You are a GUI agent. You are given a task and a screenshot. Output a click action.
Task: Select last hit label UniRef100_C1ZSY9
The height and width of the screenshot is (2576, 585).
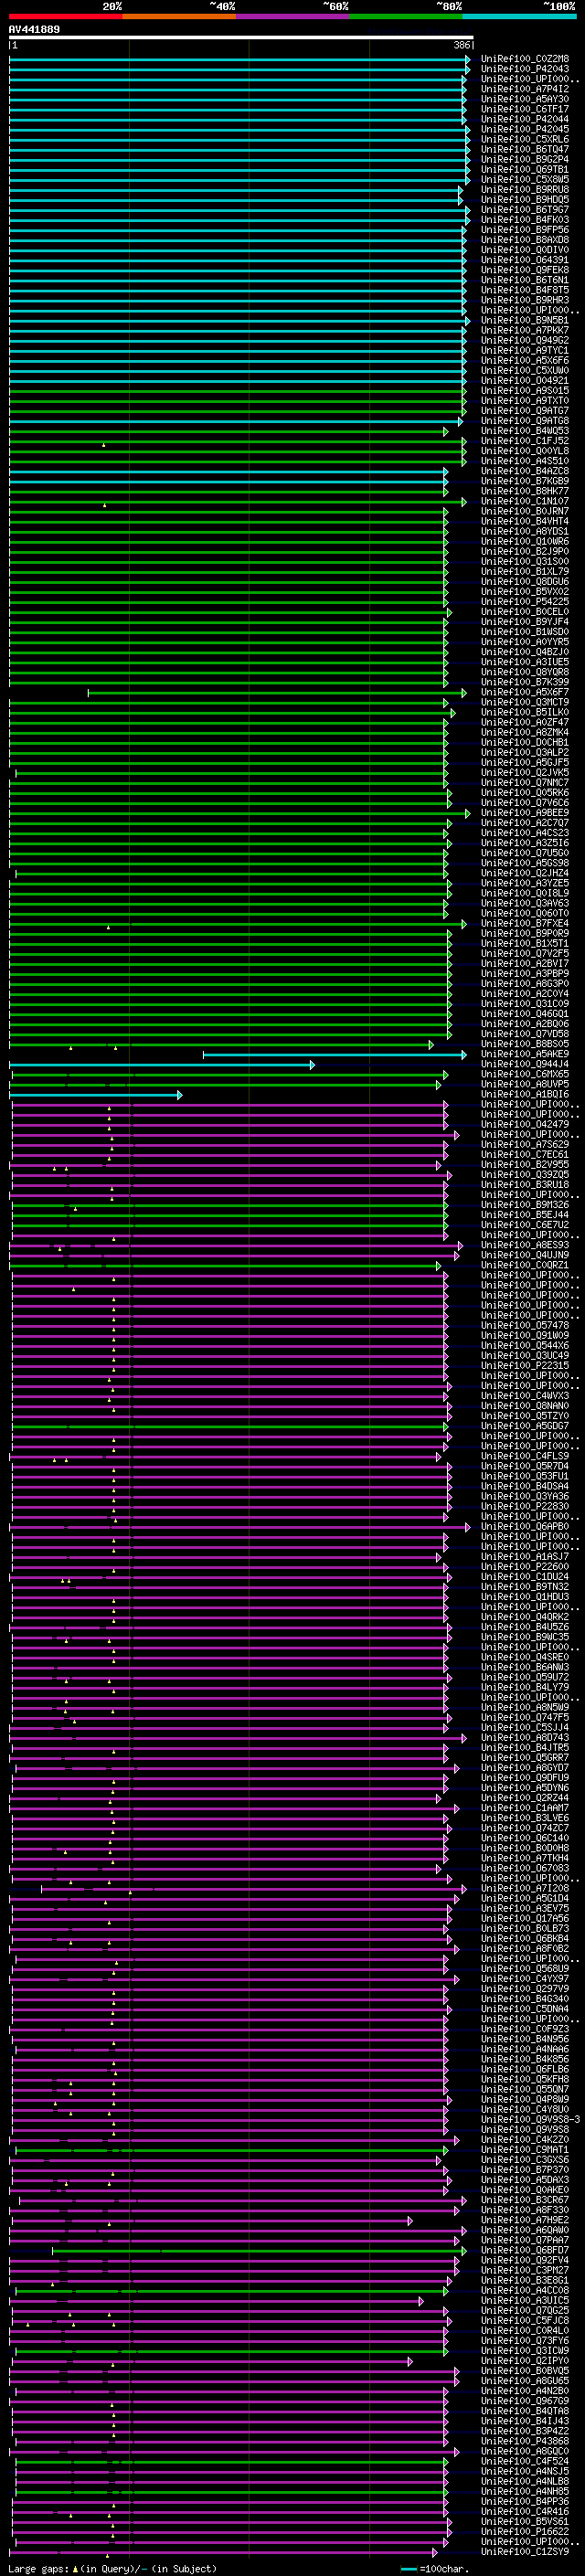525,2551
